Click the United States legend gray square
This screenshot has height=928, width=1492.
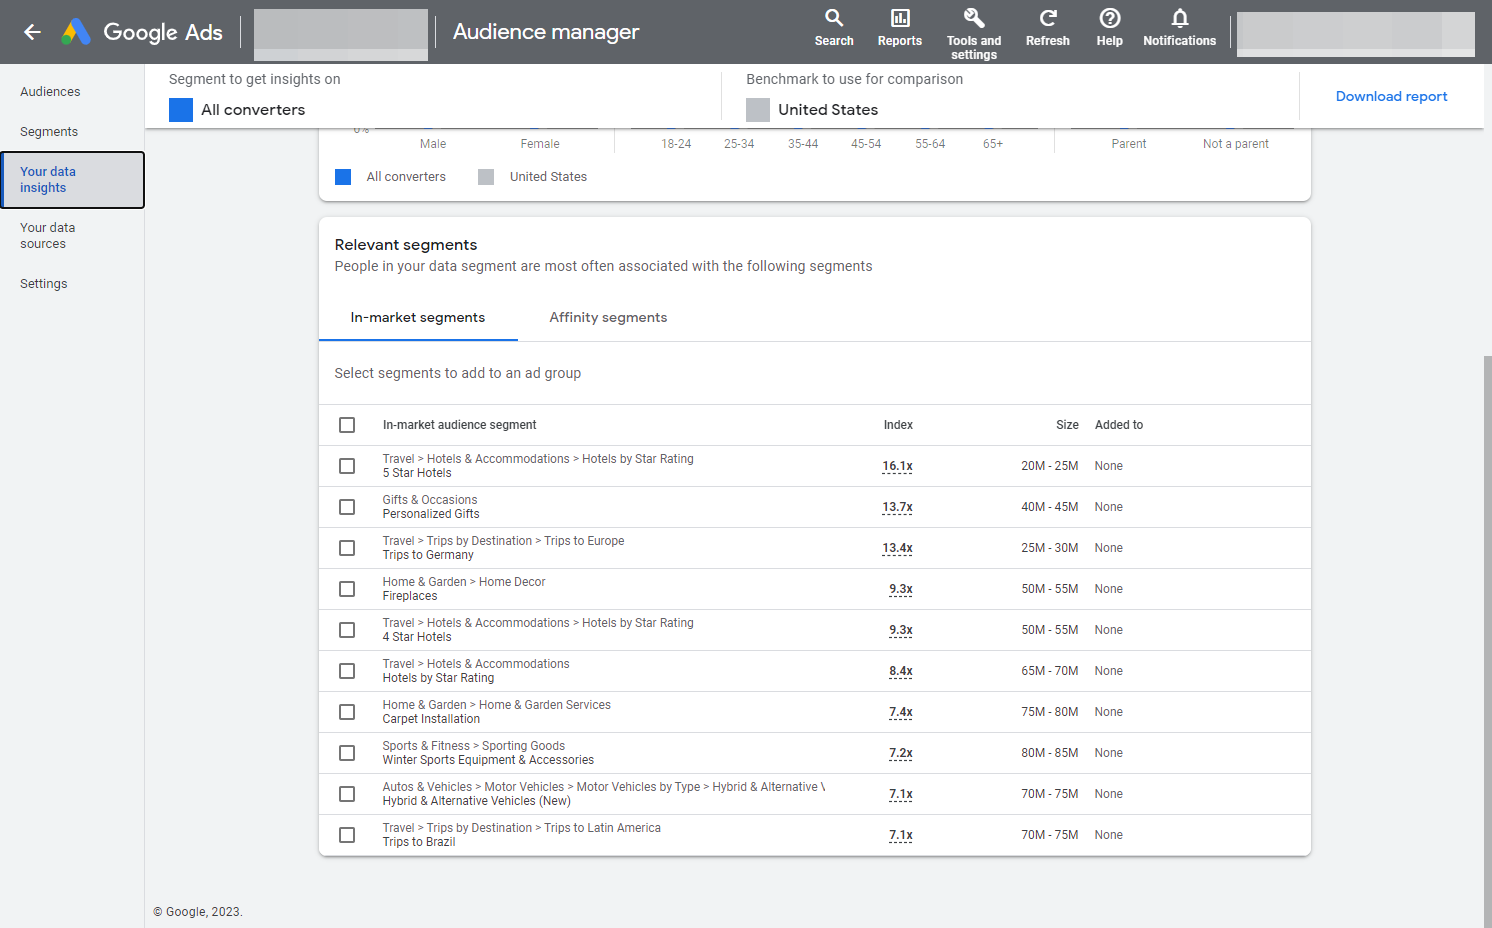(x=486, y=177)
